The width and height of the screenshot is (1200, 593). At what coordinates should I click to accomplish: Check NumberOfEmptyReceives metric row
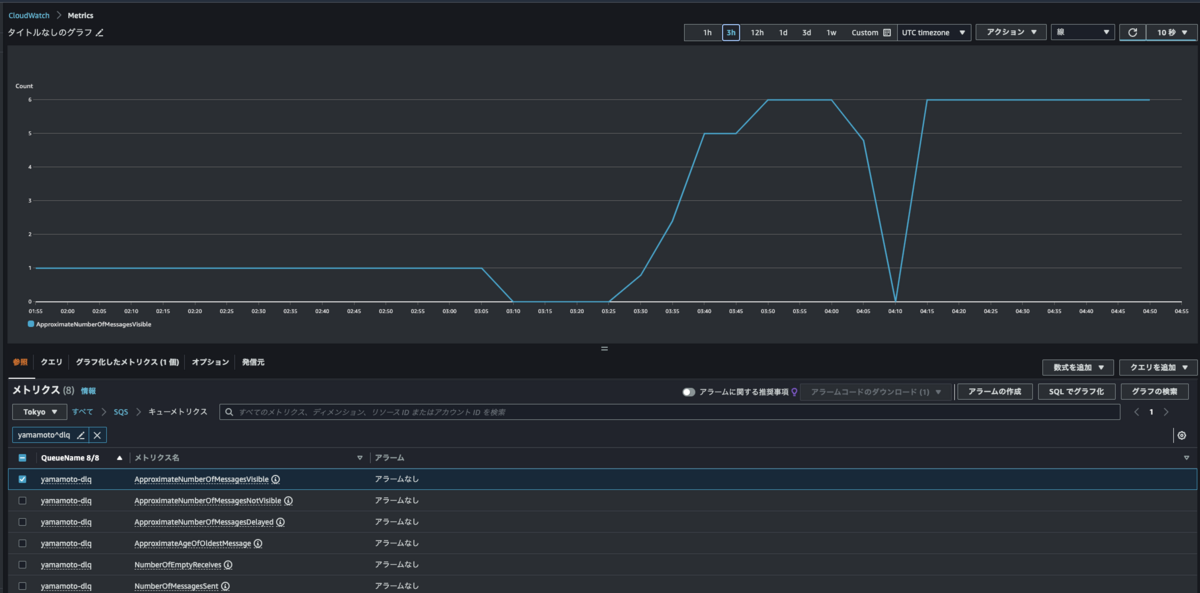(23, 565)
